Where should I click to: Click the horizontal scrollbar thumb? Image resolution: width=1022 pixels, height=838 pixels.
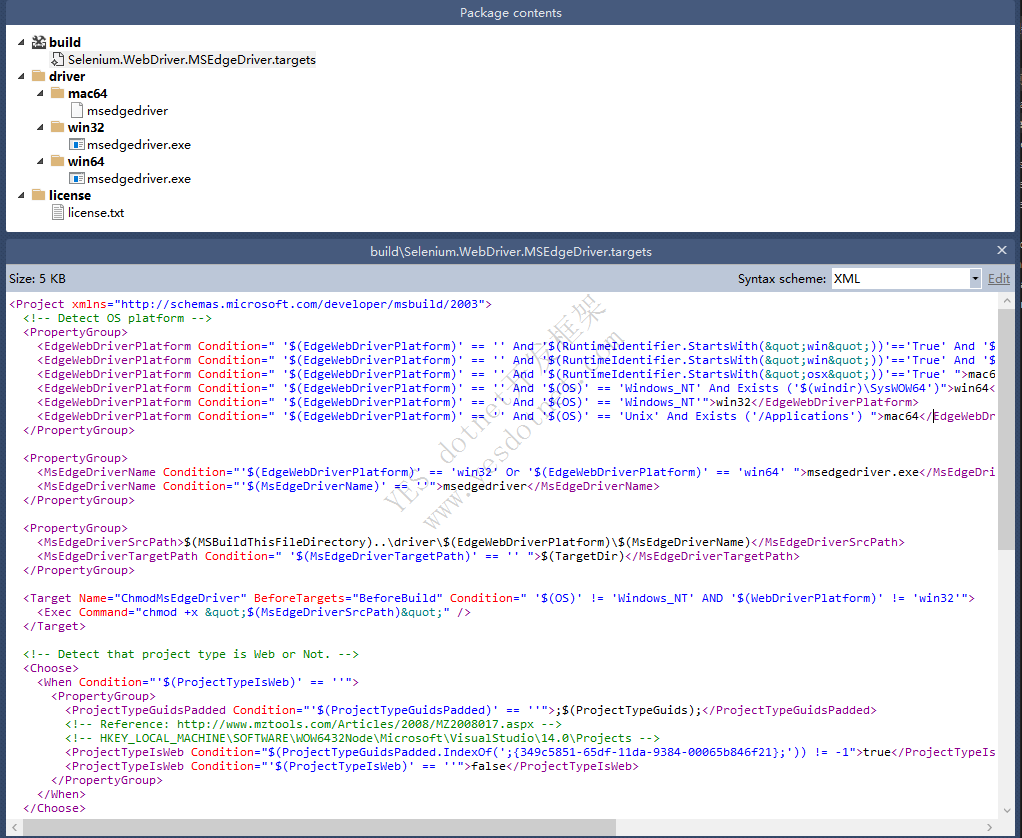tap(319, 828)
